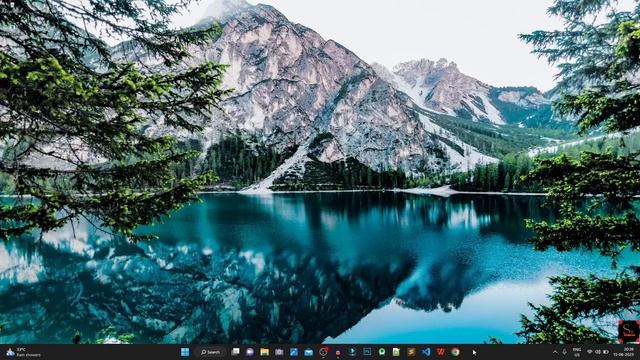Launch Google Chrome from the taskbar
The image size is (640, 360).
point(455,352)
